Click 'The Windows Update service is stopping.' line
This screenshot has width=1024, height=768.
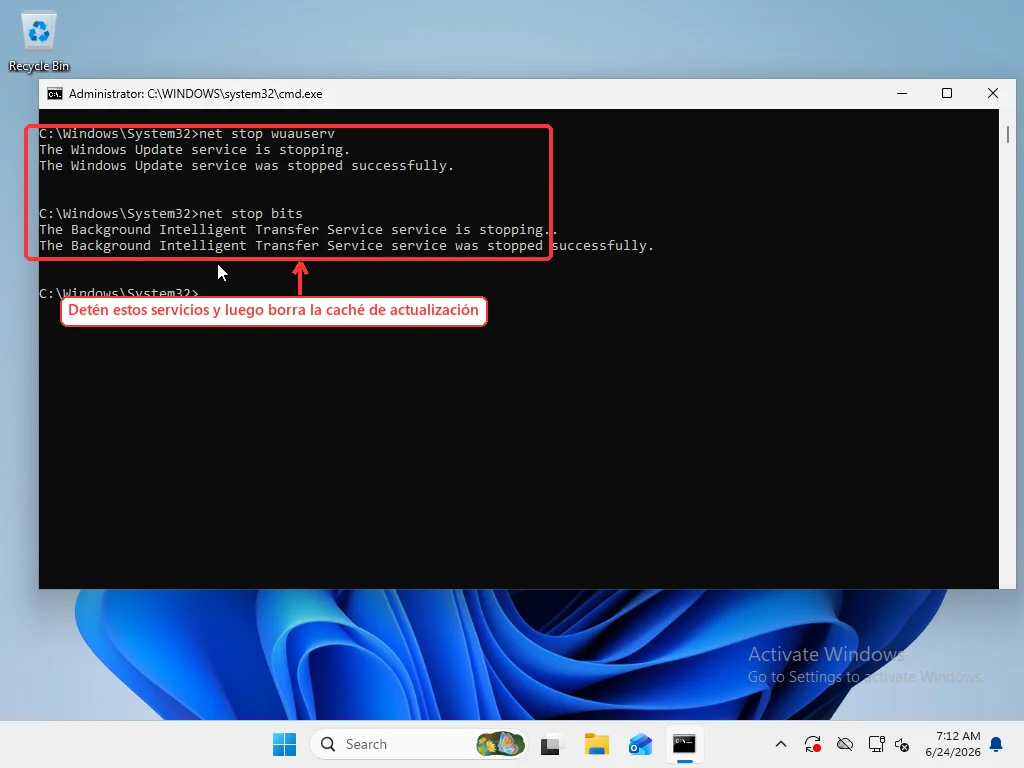(195, 150)
